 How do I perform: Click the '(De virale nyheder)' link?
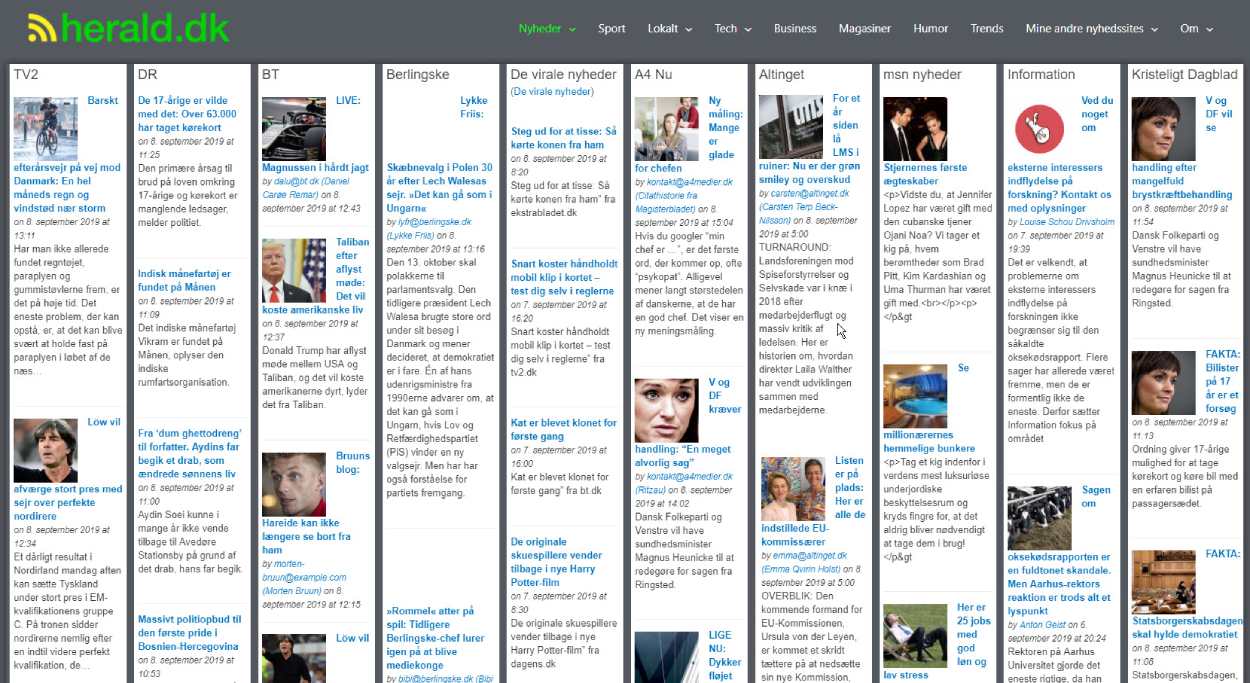coord(551,92)
